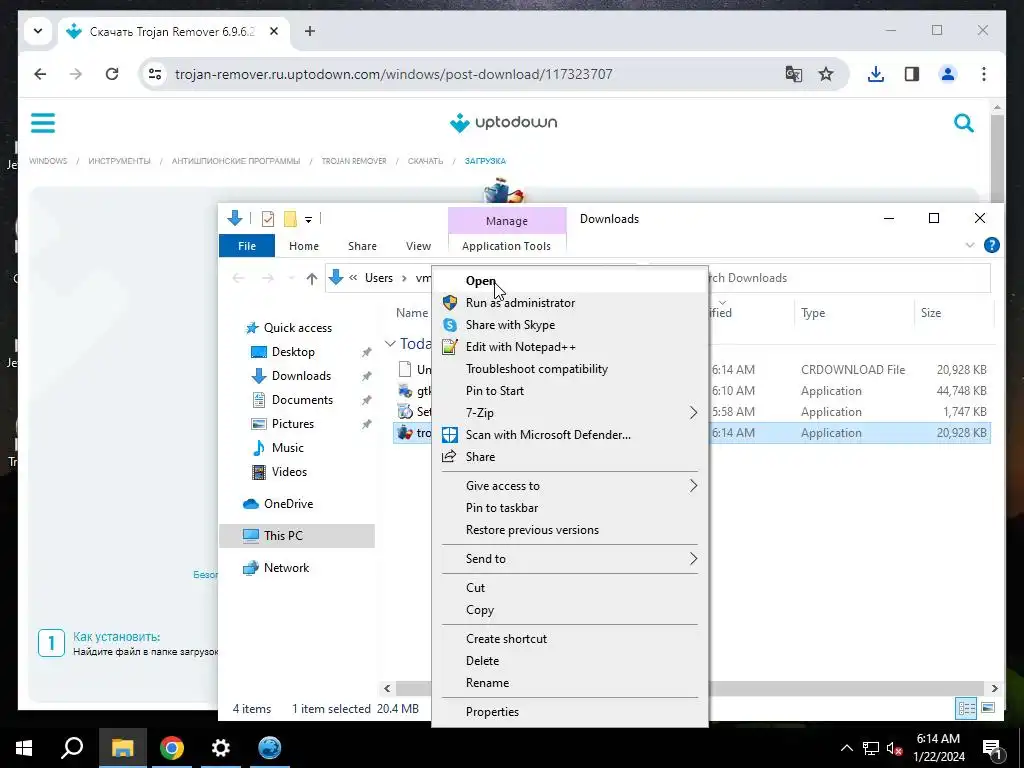Select Open in context menu
The height and width of the screenshot is (768, 1024).
569,281
